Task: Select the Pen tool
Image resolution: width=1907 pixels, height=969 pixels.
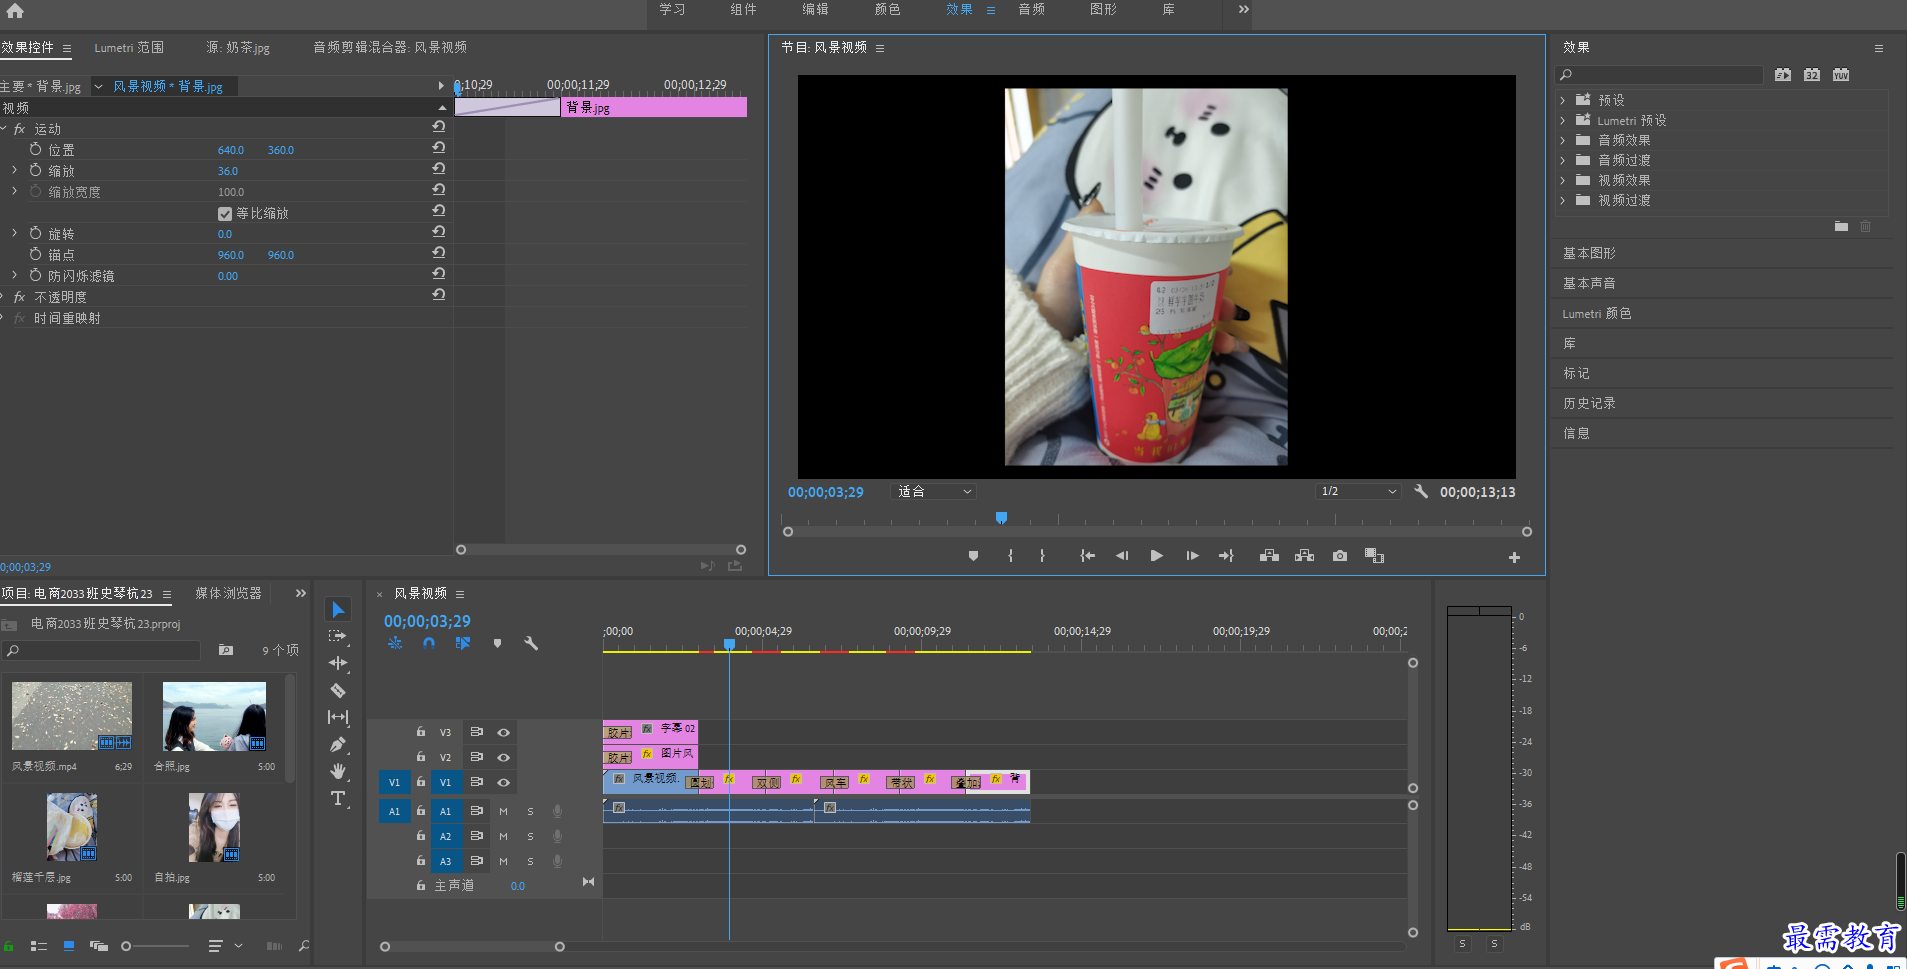Action: (338, 744)
